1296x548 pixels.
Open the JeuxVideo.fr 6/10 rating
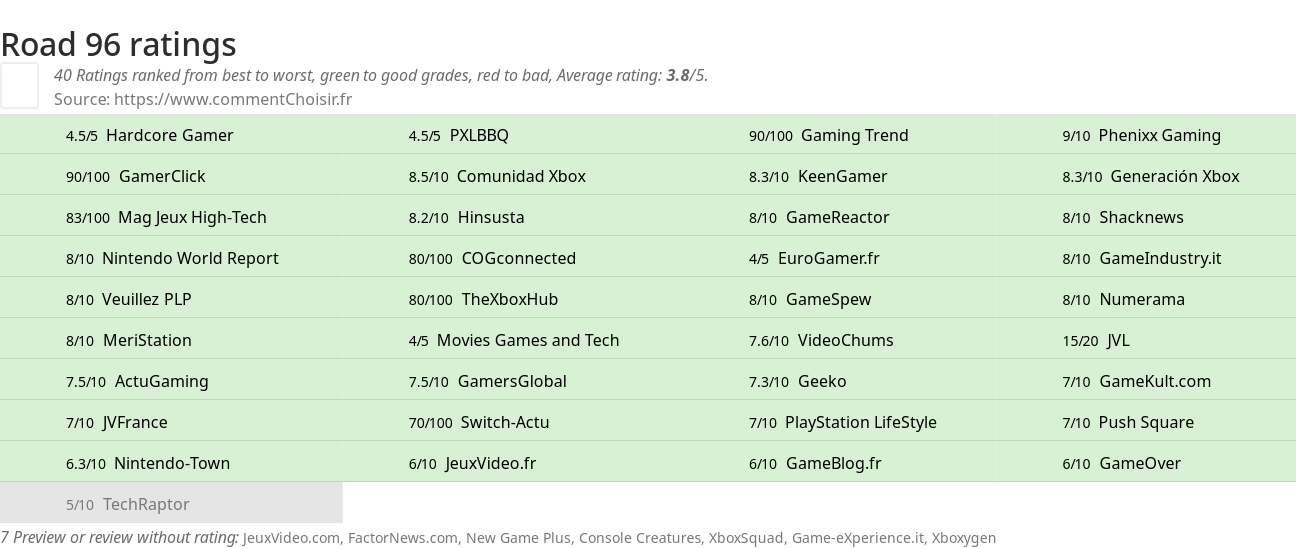point(514,463)
